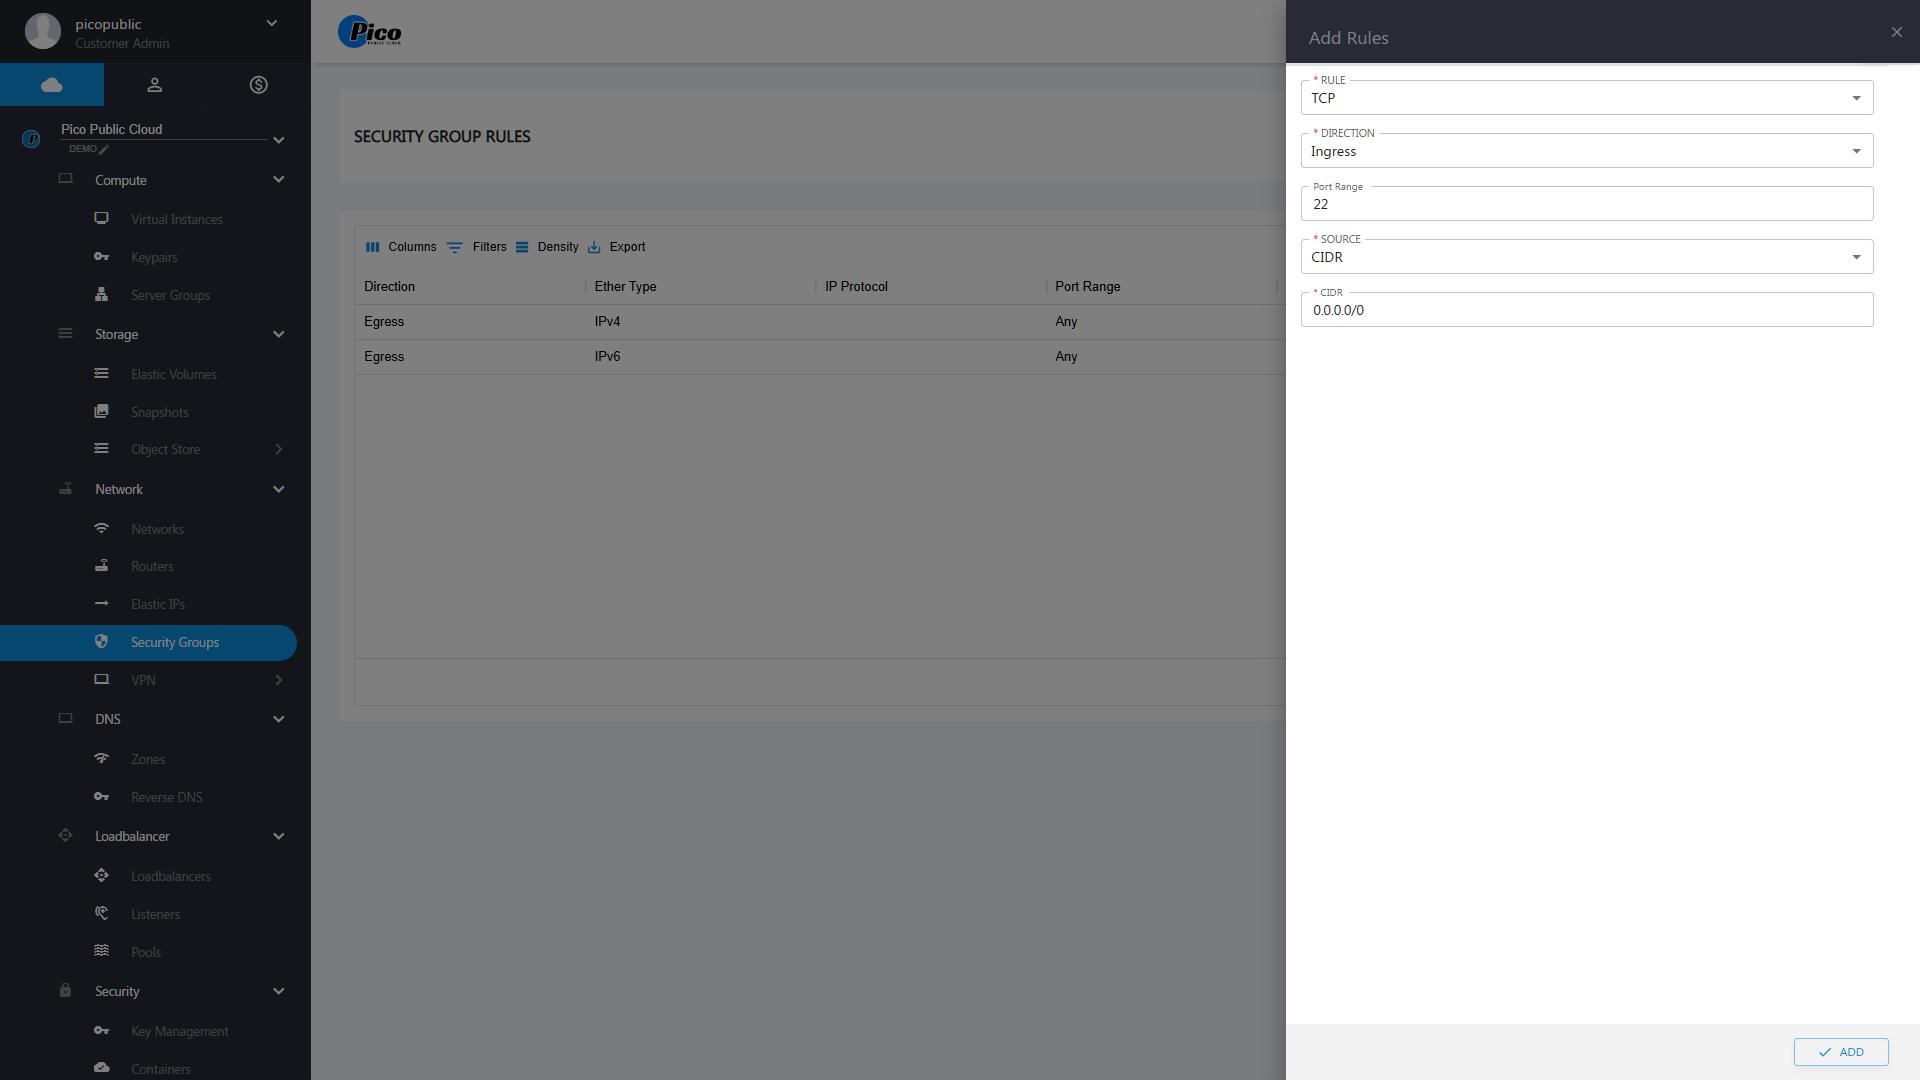Screen dimensions: 1920x1080
Task: Click the Port Range input field
Action: pos(1586,204)
